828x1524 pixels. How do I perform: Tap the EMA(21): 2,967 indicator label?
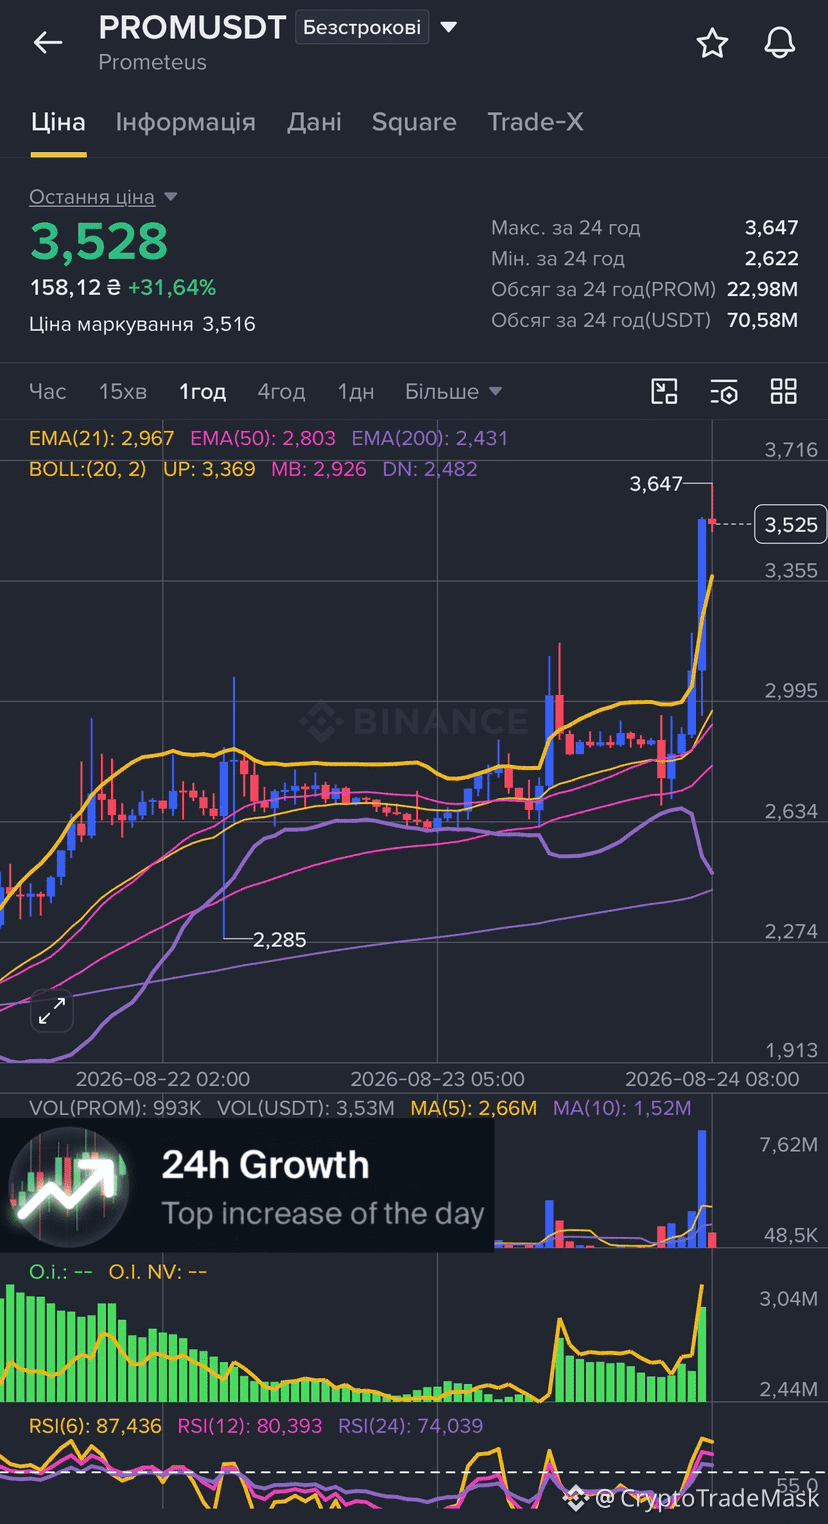[102, 438]
